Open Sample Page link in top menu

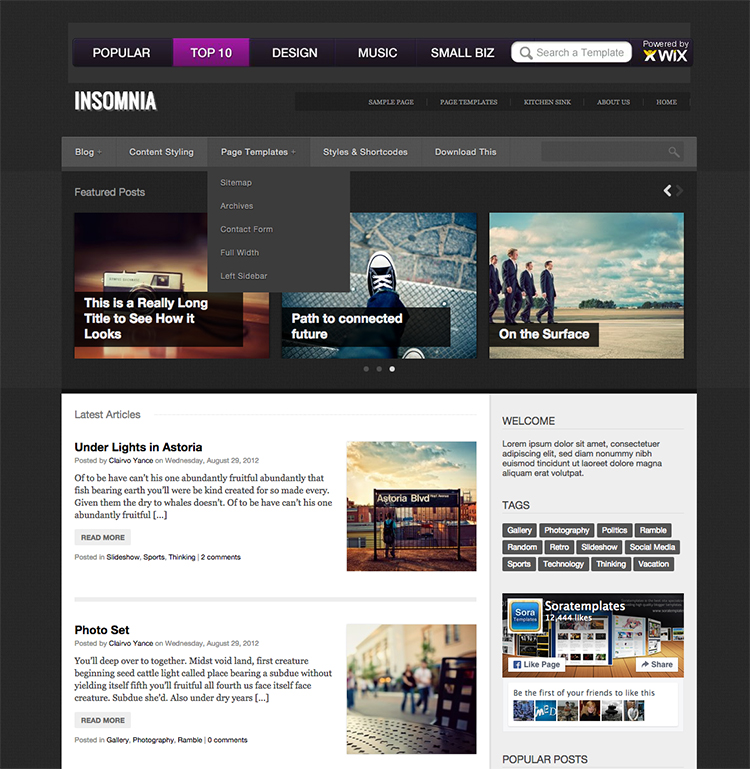[x=391, y=102]
